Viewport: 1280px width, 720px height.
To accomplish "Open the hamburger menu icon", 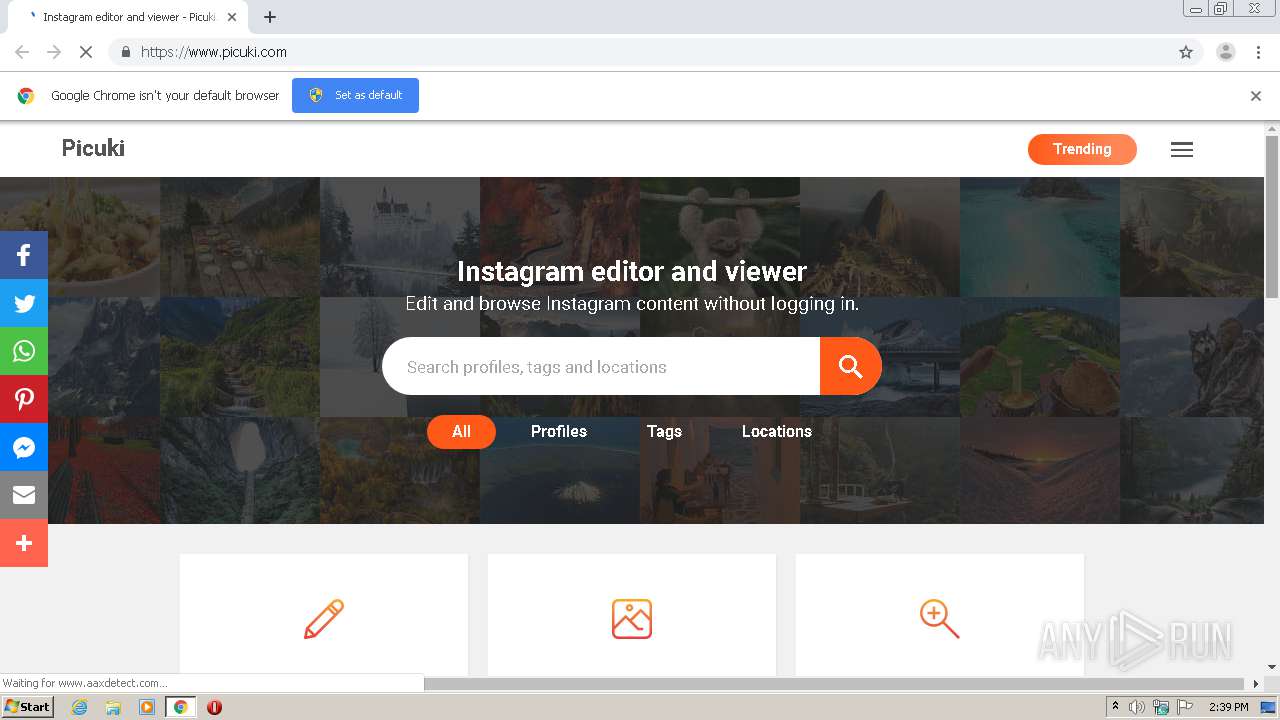I will 1182,150.
